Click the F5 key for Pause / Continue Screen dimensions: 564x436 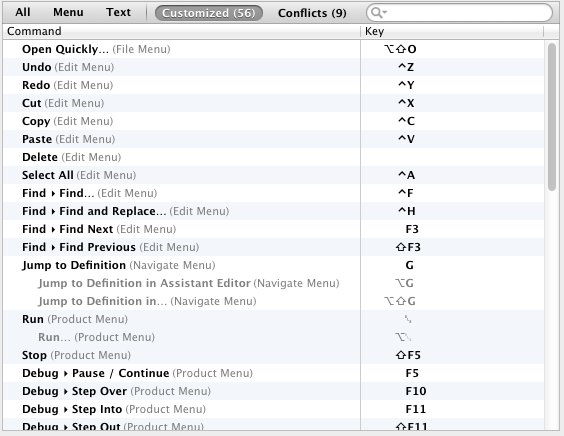pyautogui.click(x=412, y=373)
